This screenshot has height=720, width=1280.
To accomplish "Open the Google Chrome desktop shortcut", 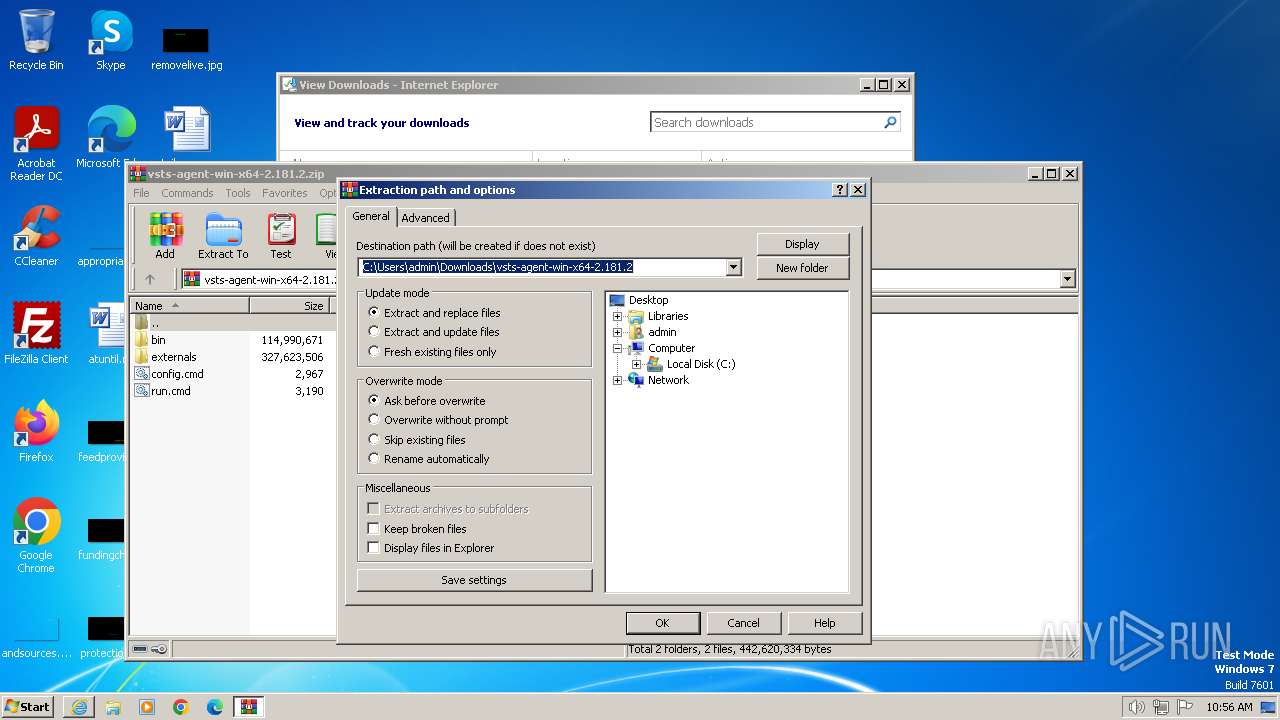I will point(36,536).
